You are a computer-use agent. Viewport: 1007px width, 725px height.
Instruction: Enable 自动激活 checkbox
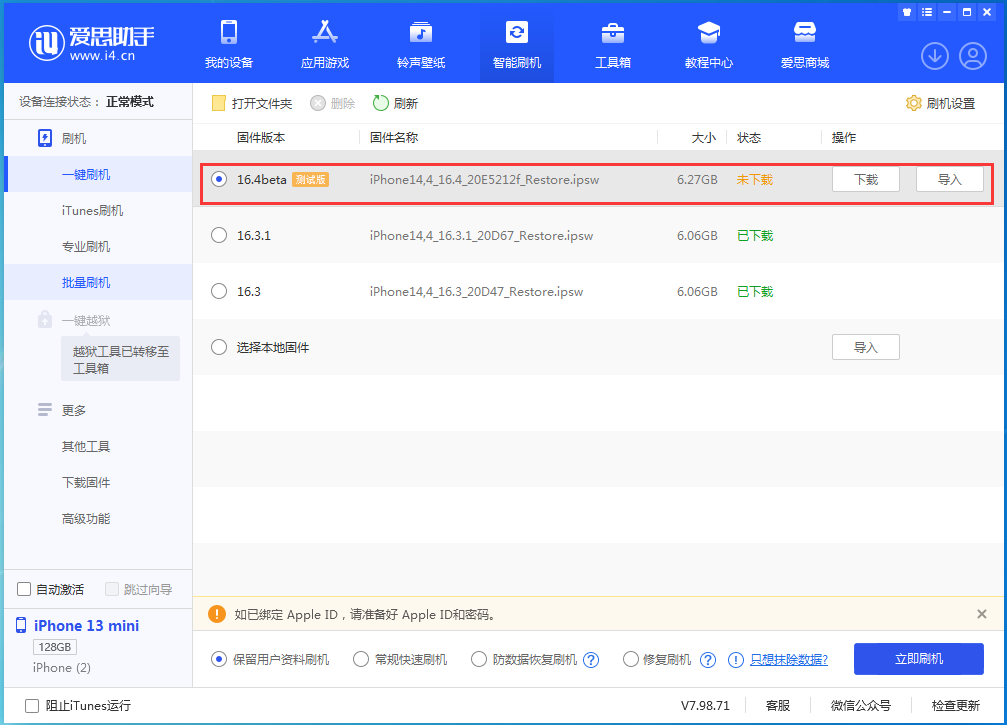(x=24, y=589)
